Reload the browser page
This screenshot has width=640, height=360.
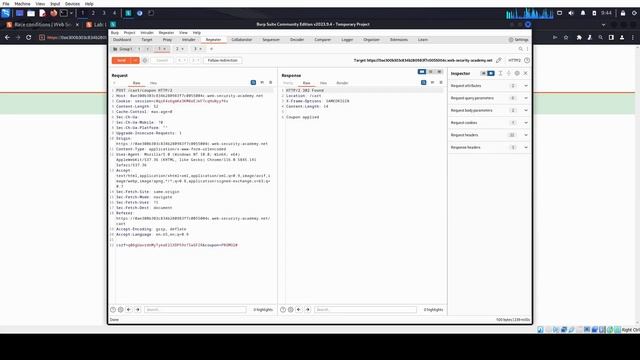click(x=29, y=38)
